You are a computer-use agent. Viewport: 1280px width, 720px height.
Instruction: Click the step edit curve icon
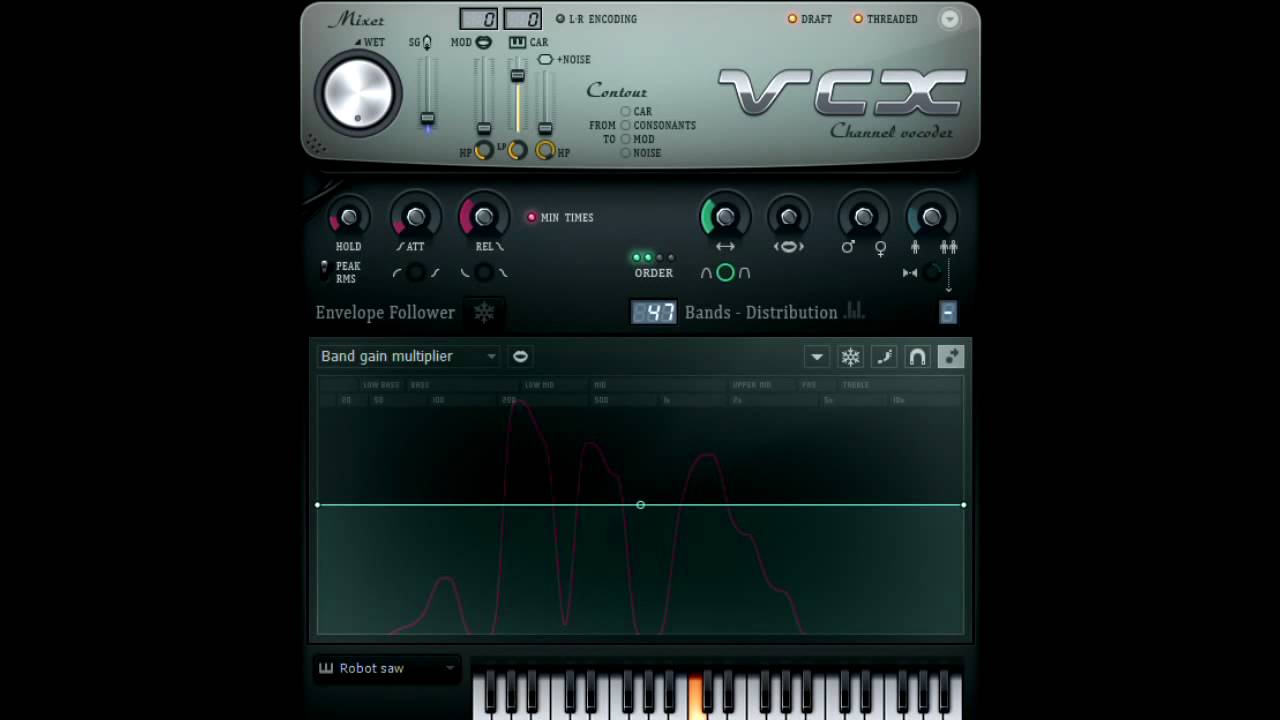pyautogui.click(x=884, y=357)
